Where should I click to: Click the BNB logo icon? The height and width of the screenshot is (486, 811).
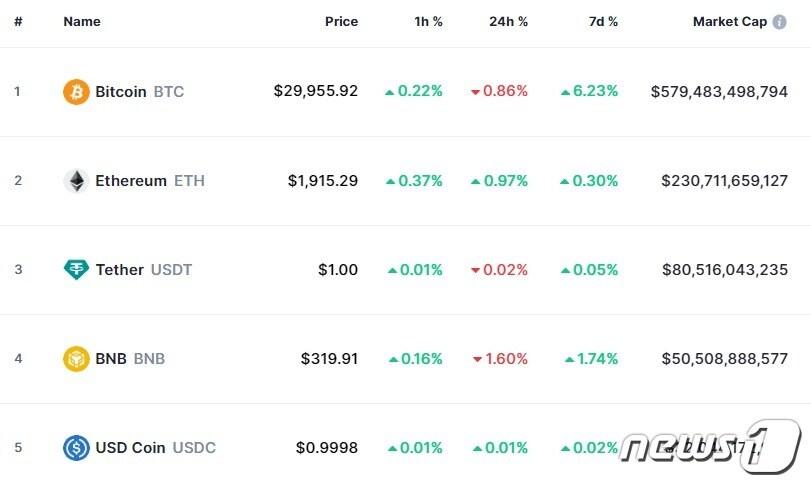click(x=76, y=359)
